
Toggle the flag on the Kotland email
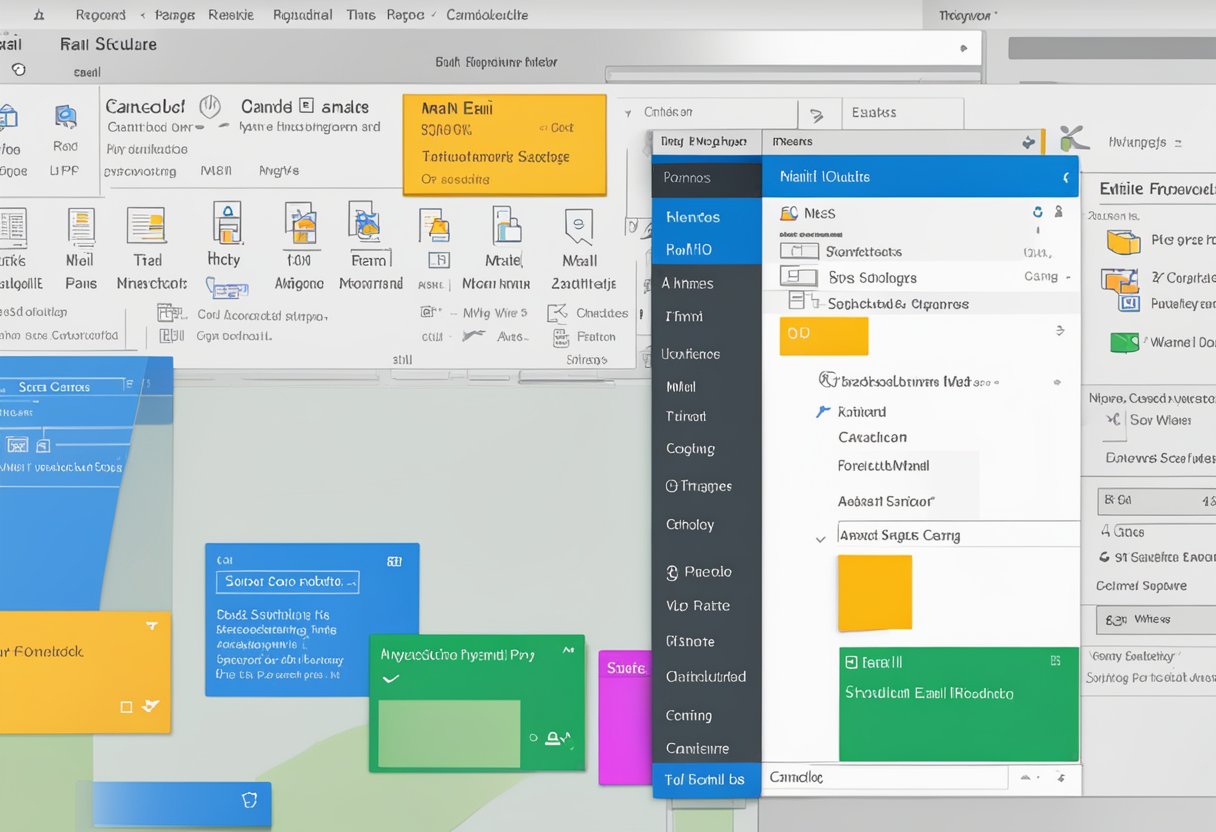(x=823, y=411)
